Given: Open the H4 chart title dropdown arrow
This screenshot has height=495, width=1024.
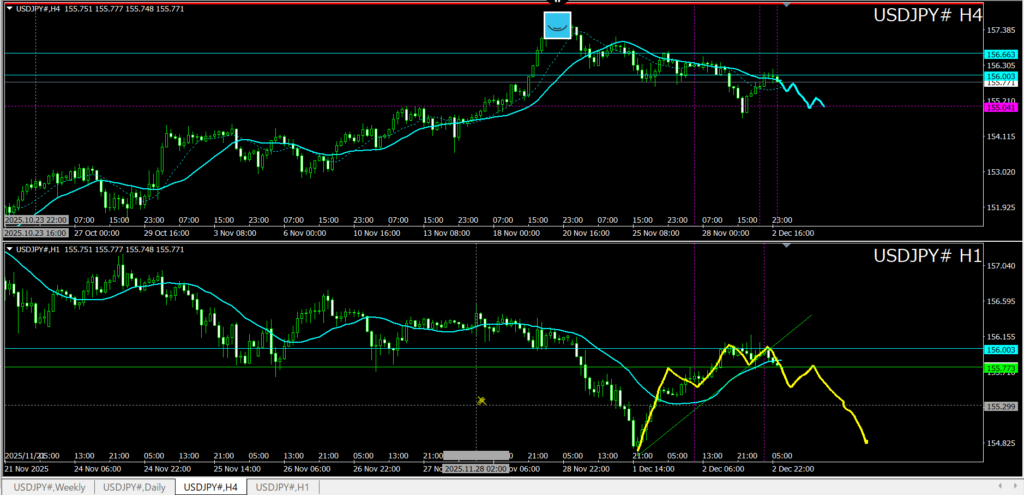Looking at the screenshot, I should 9,10.
